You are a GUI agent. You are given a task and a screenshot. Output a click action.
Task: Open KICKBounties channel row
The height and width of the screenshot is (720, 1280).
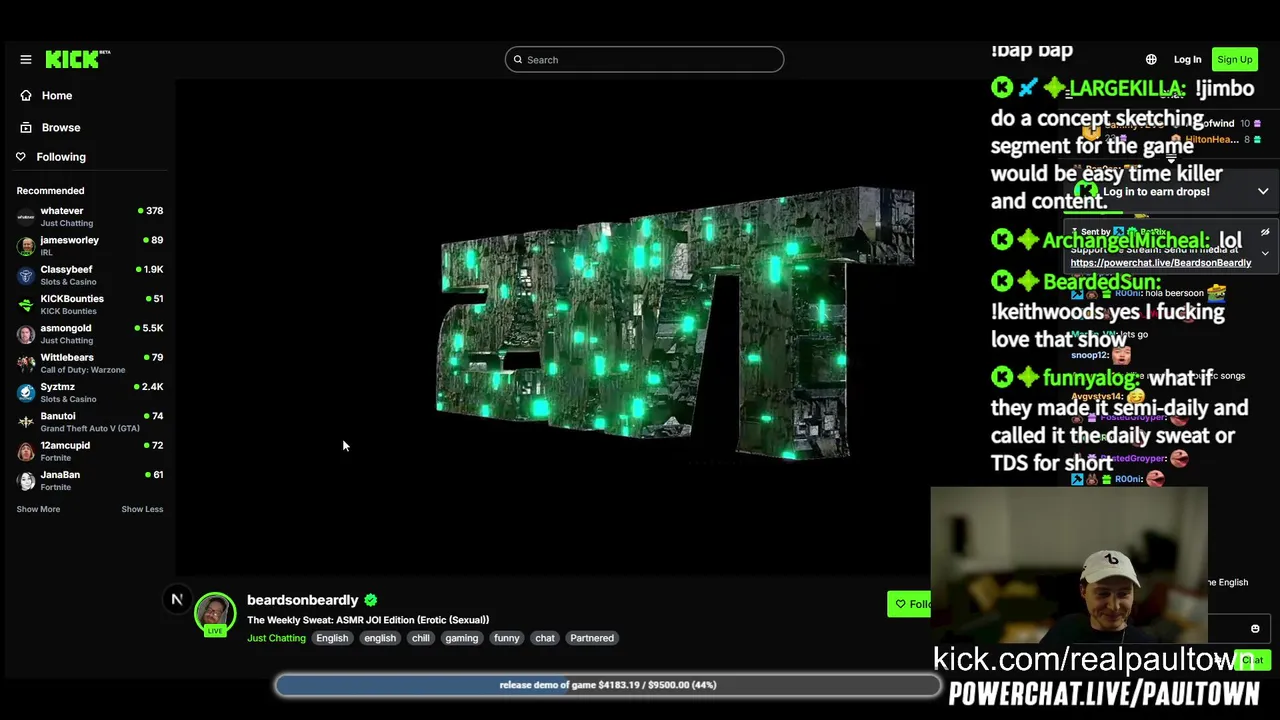coord(90,305)
